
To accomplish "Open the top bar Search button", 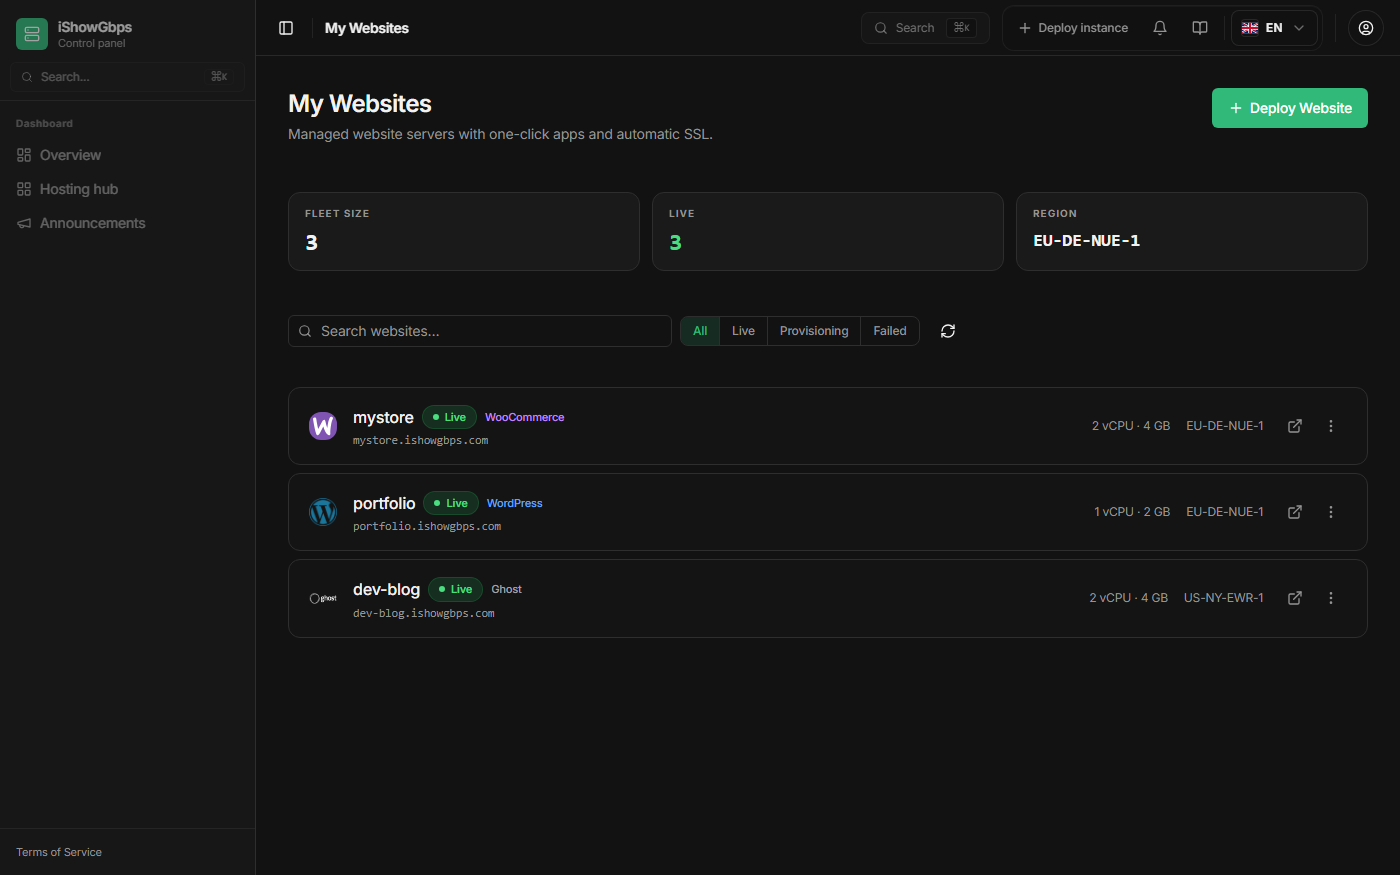I will point(925,28).
